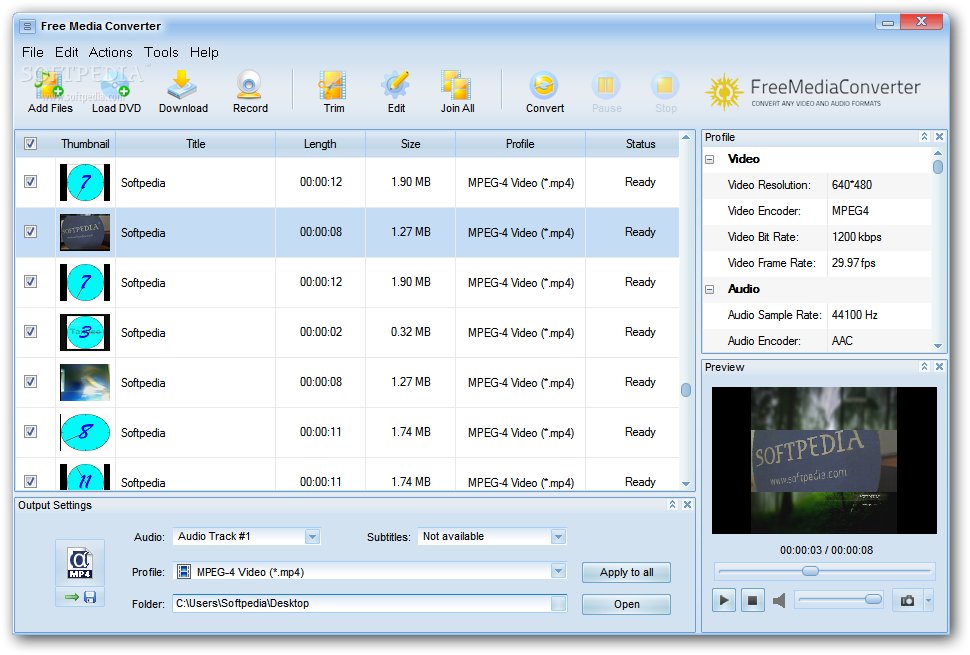Viewport: 970px width, 655px height.
Task: Mute preview with speaker icon
Action: (x=779, y=601)
